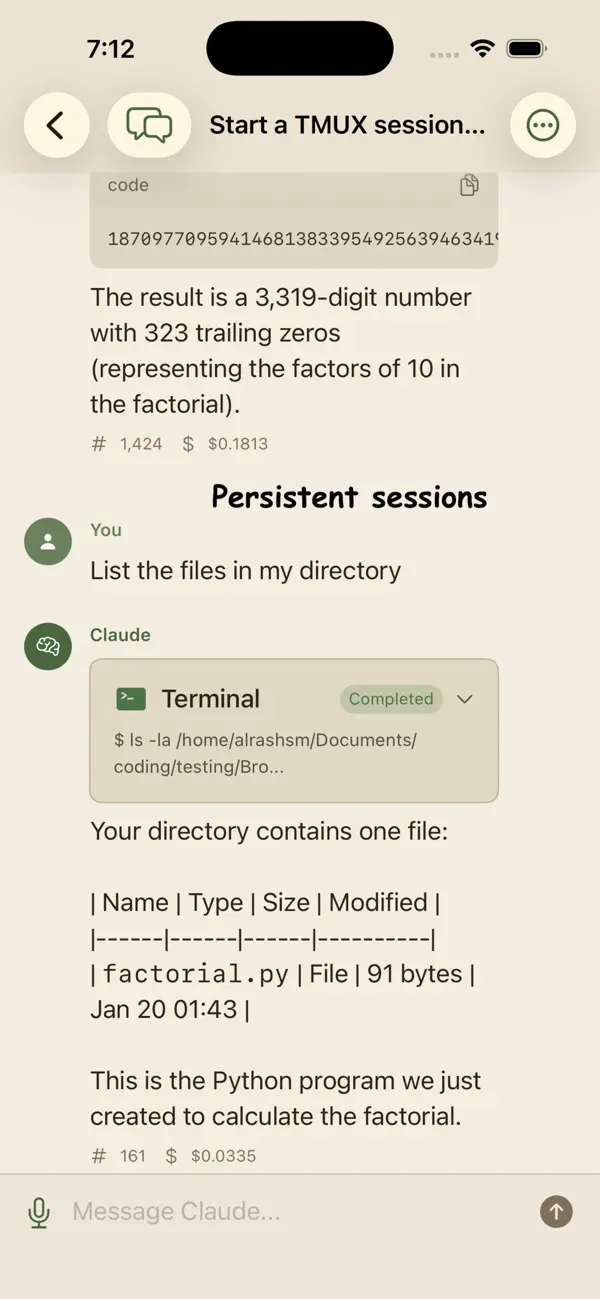600x1299 pixels.
Task: Send the message with the arrow button
Action: point(556,1211)
